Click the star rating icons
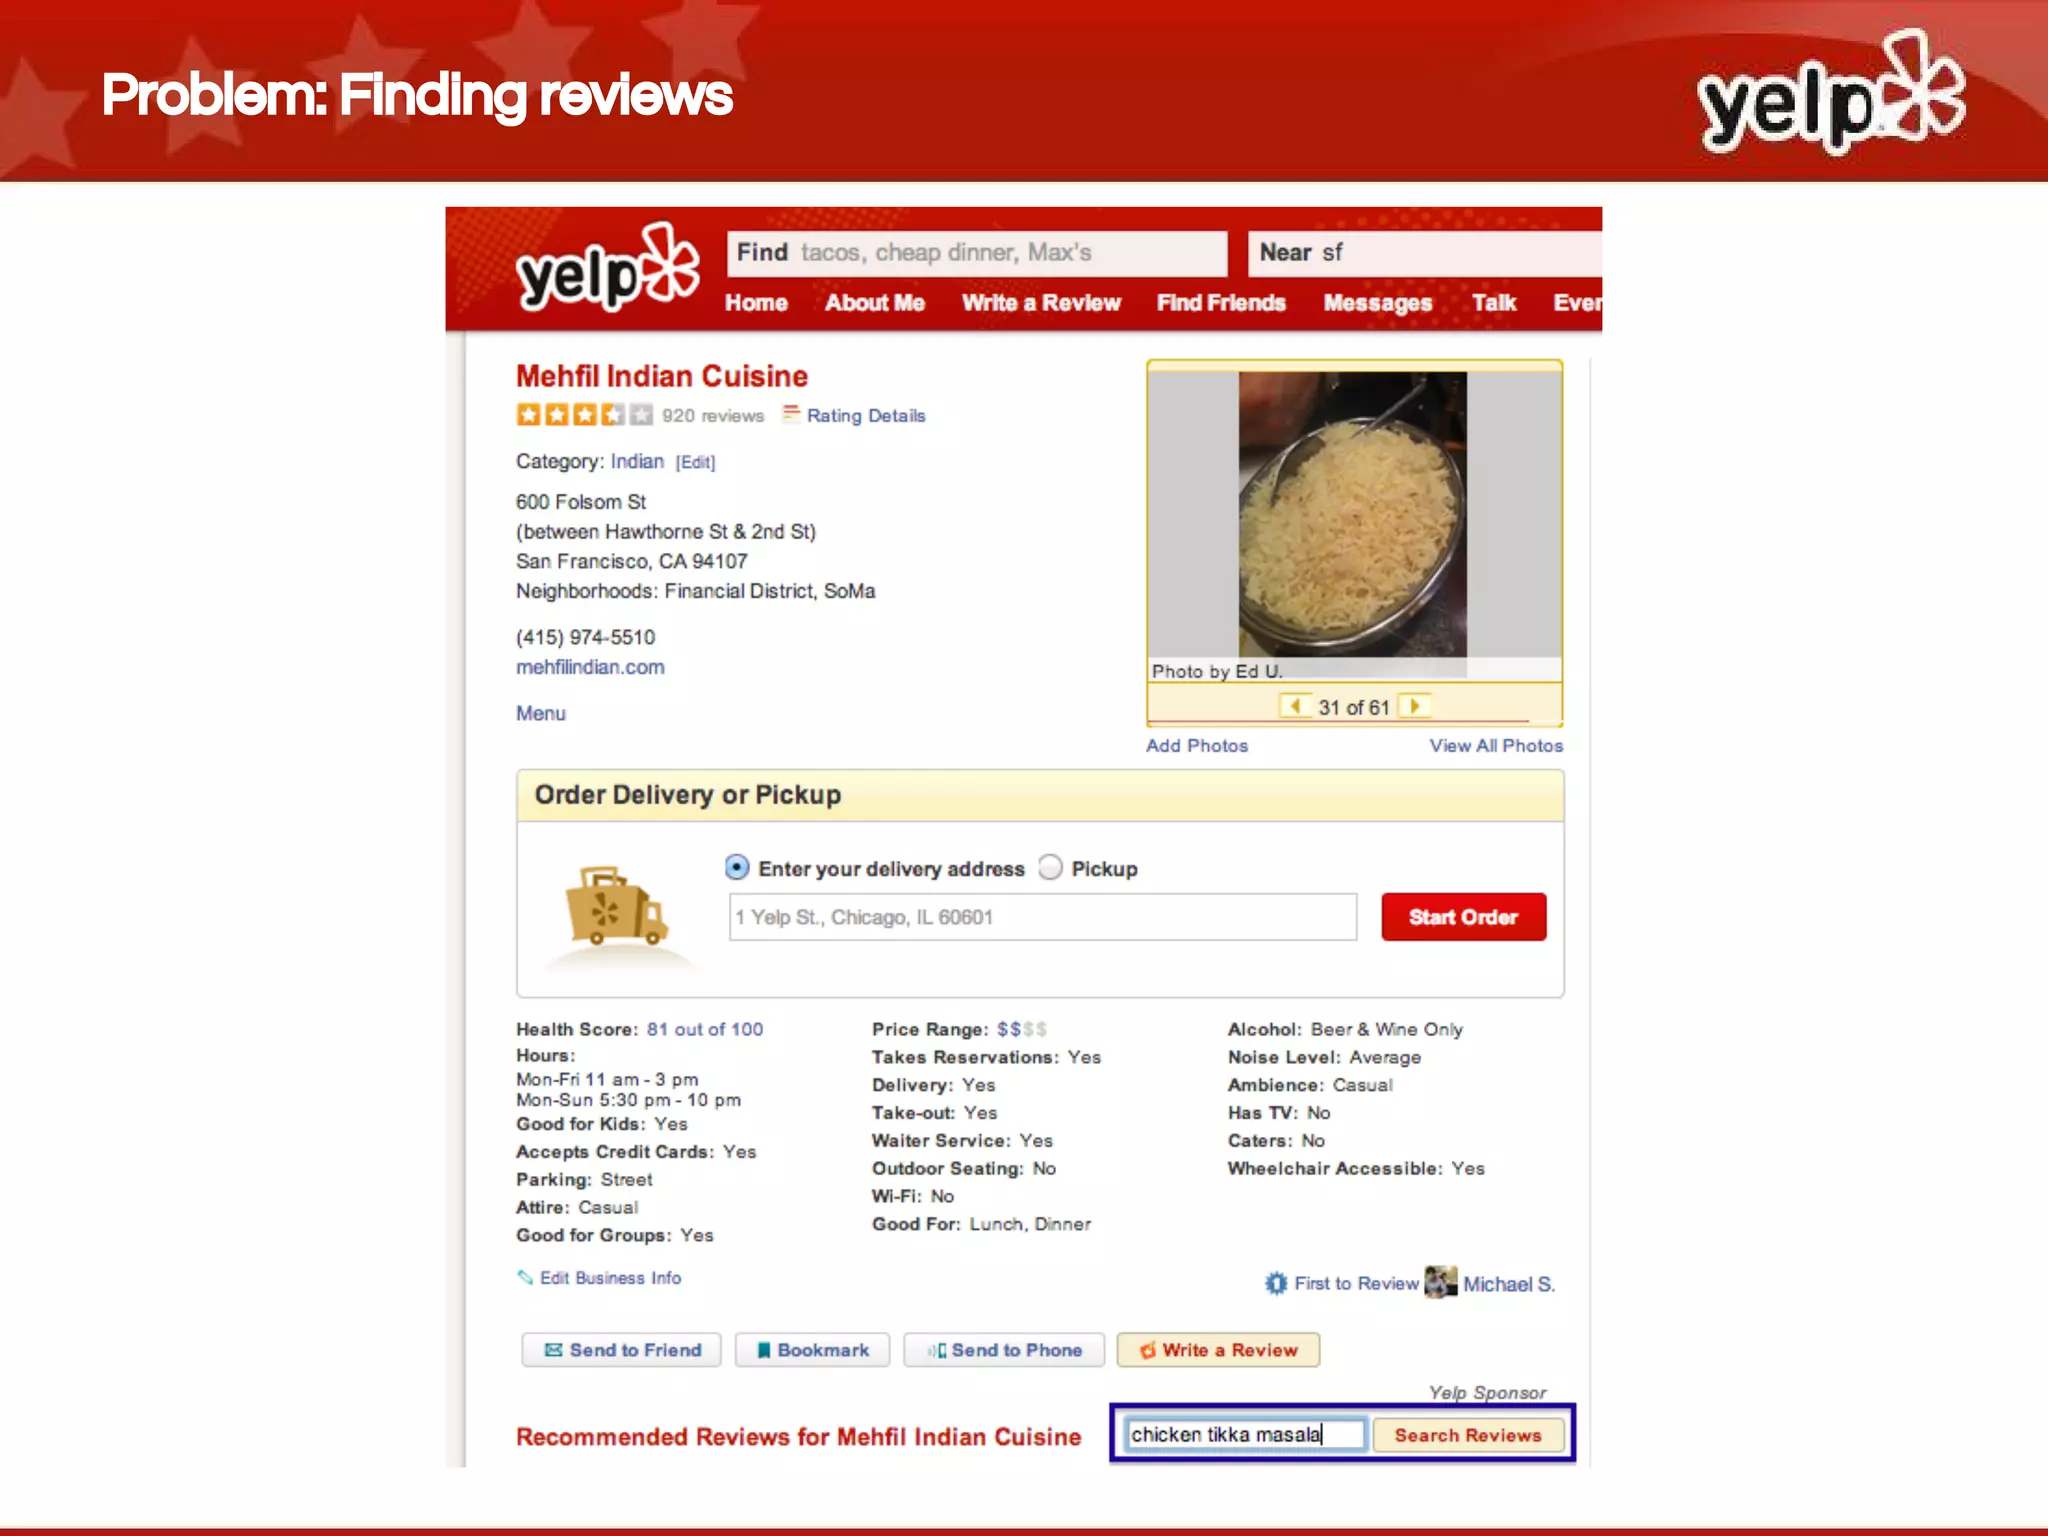The height and width of the screenshot is (1536, 2048). click(584, 414)
